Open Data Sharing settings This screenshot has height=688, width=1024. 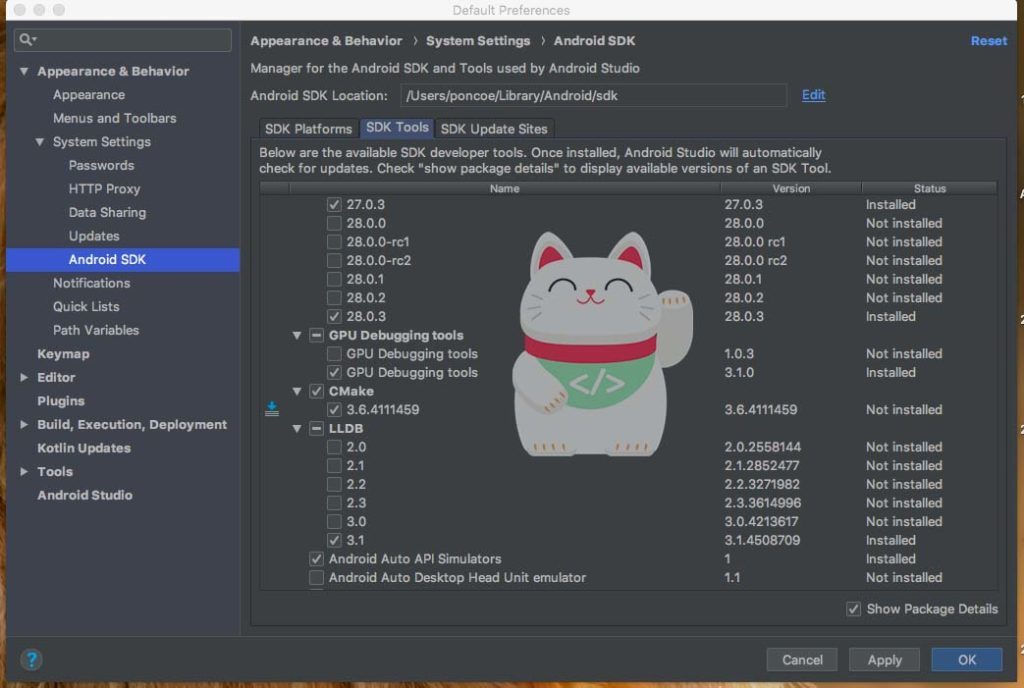pos(107,212)
